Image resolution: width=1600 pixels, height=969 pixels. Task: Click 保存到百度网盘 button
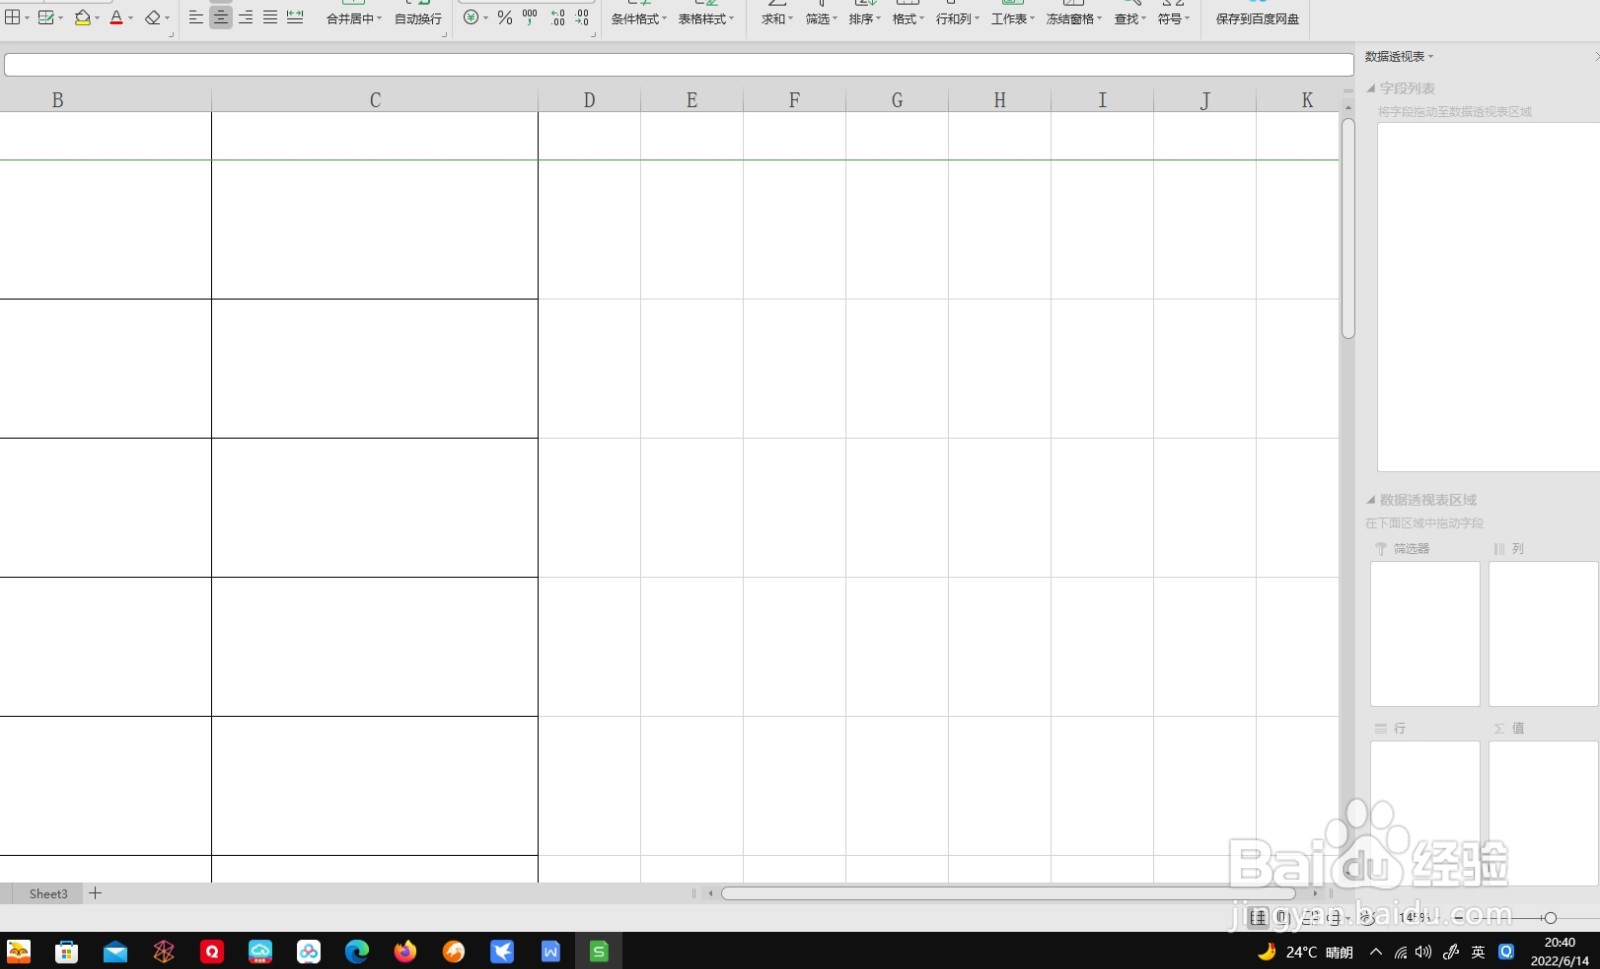click(1257, 19)
